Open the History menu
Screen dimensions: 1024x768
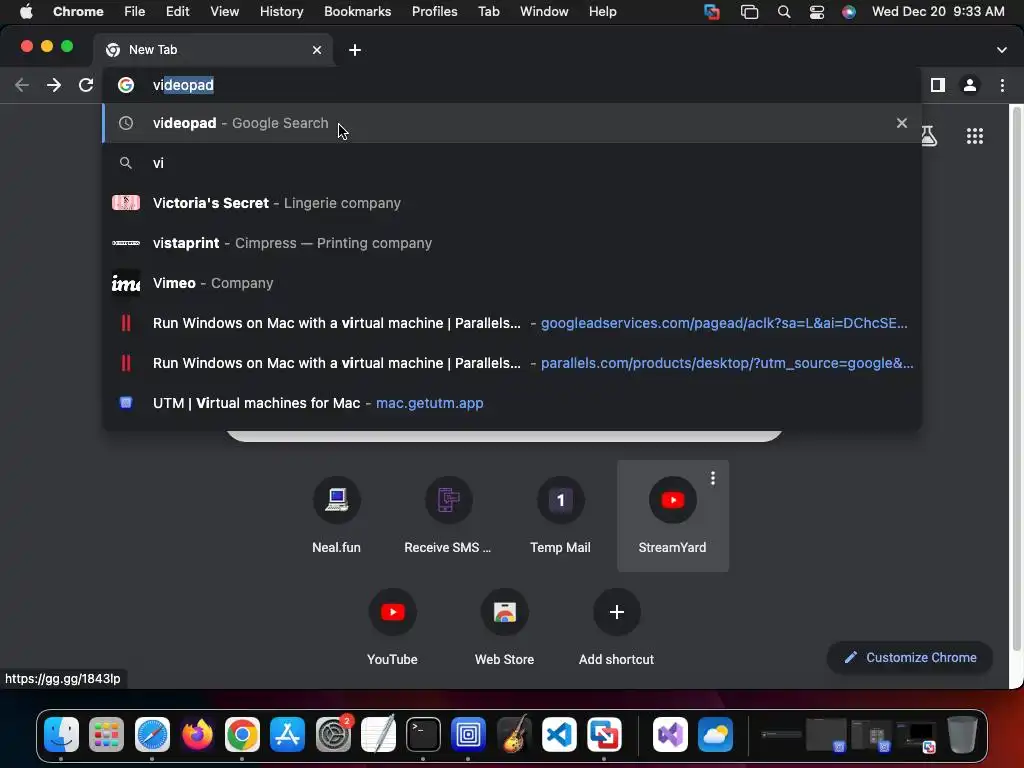click(281, 11)
